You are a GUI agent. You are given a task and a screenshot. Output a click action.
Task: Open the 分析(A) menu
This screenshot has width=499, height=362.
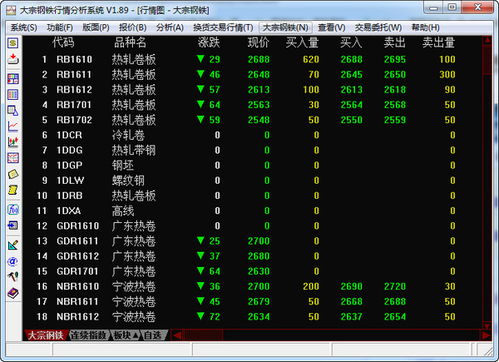pyautogui.click(x=170, y=28)
